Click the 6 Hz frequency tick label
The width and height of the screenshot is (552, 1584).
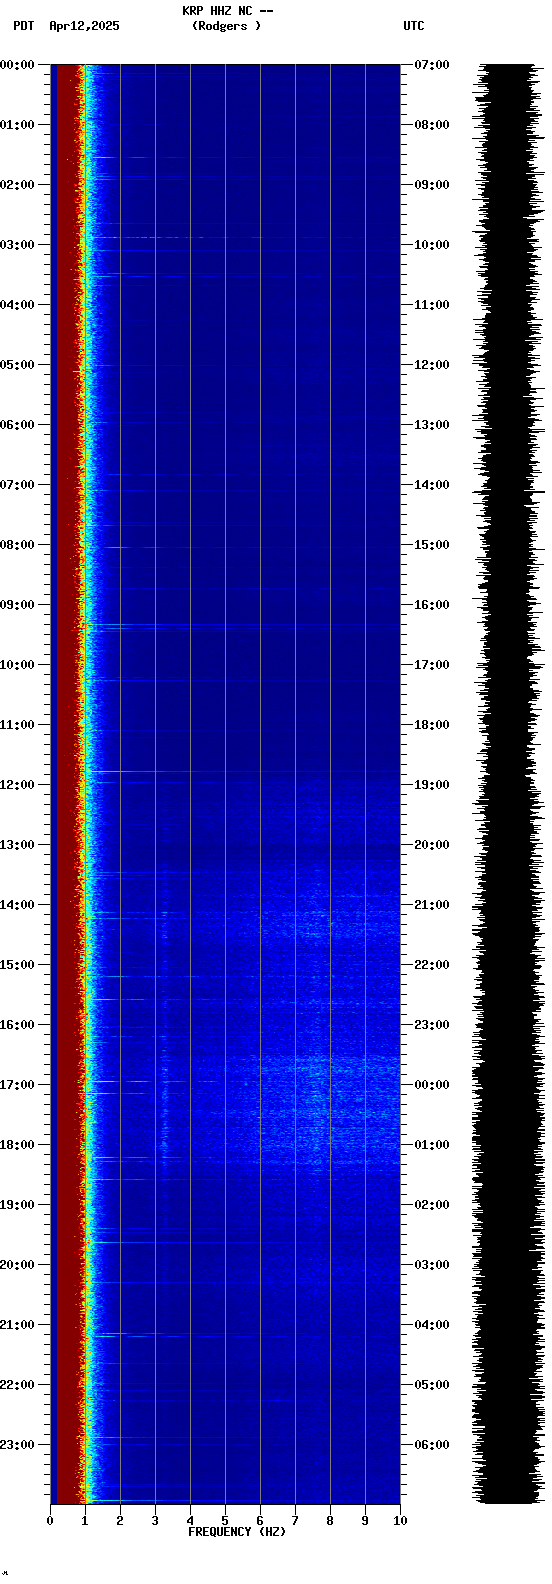pos(260,1521)
